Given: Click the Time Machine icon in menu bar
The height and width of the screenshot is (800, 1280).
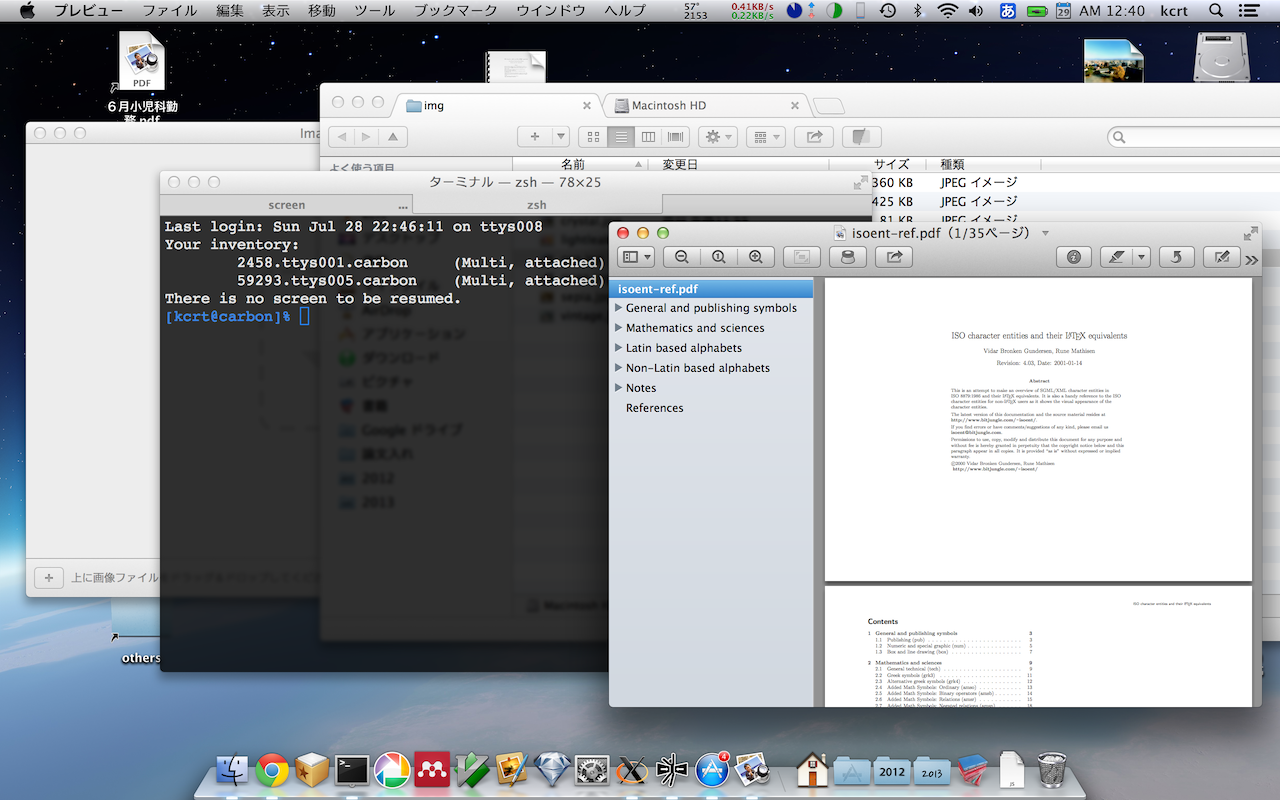Looking at the screenshot, I should (x=888, y=11).
